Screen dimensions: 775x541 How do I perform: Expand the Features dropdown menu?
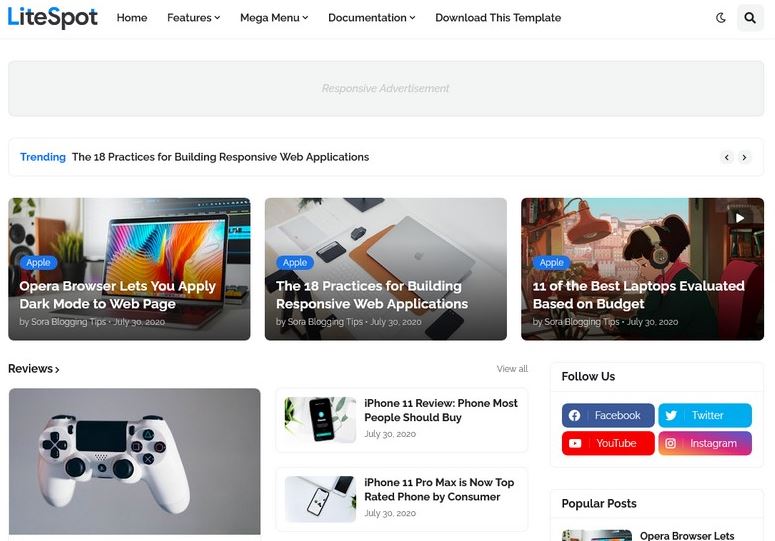(193, 18)
